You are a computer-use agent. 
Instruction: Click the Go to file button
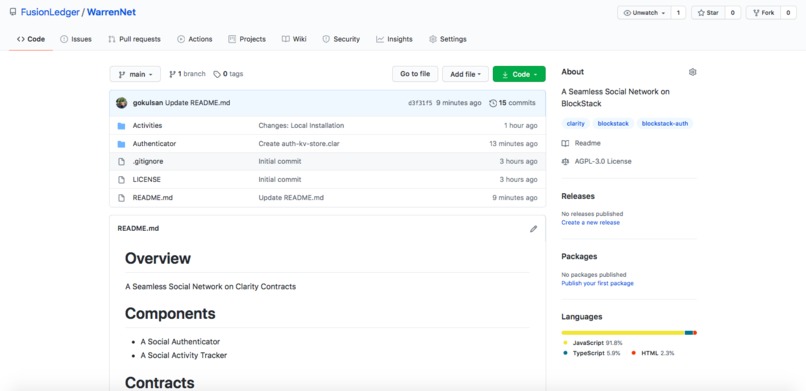(415, 74)
